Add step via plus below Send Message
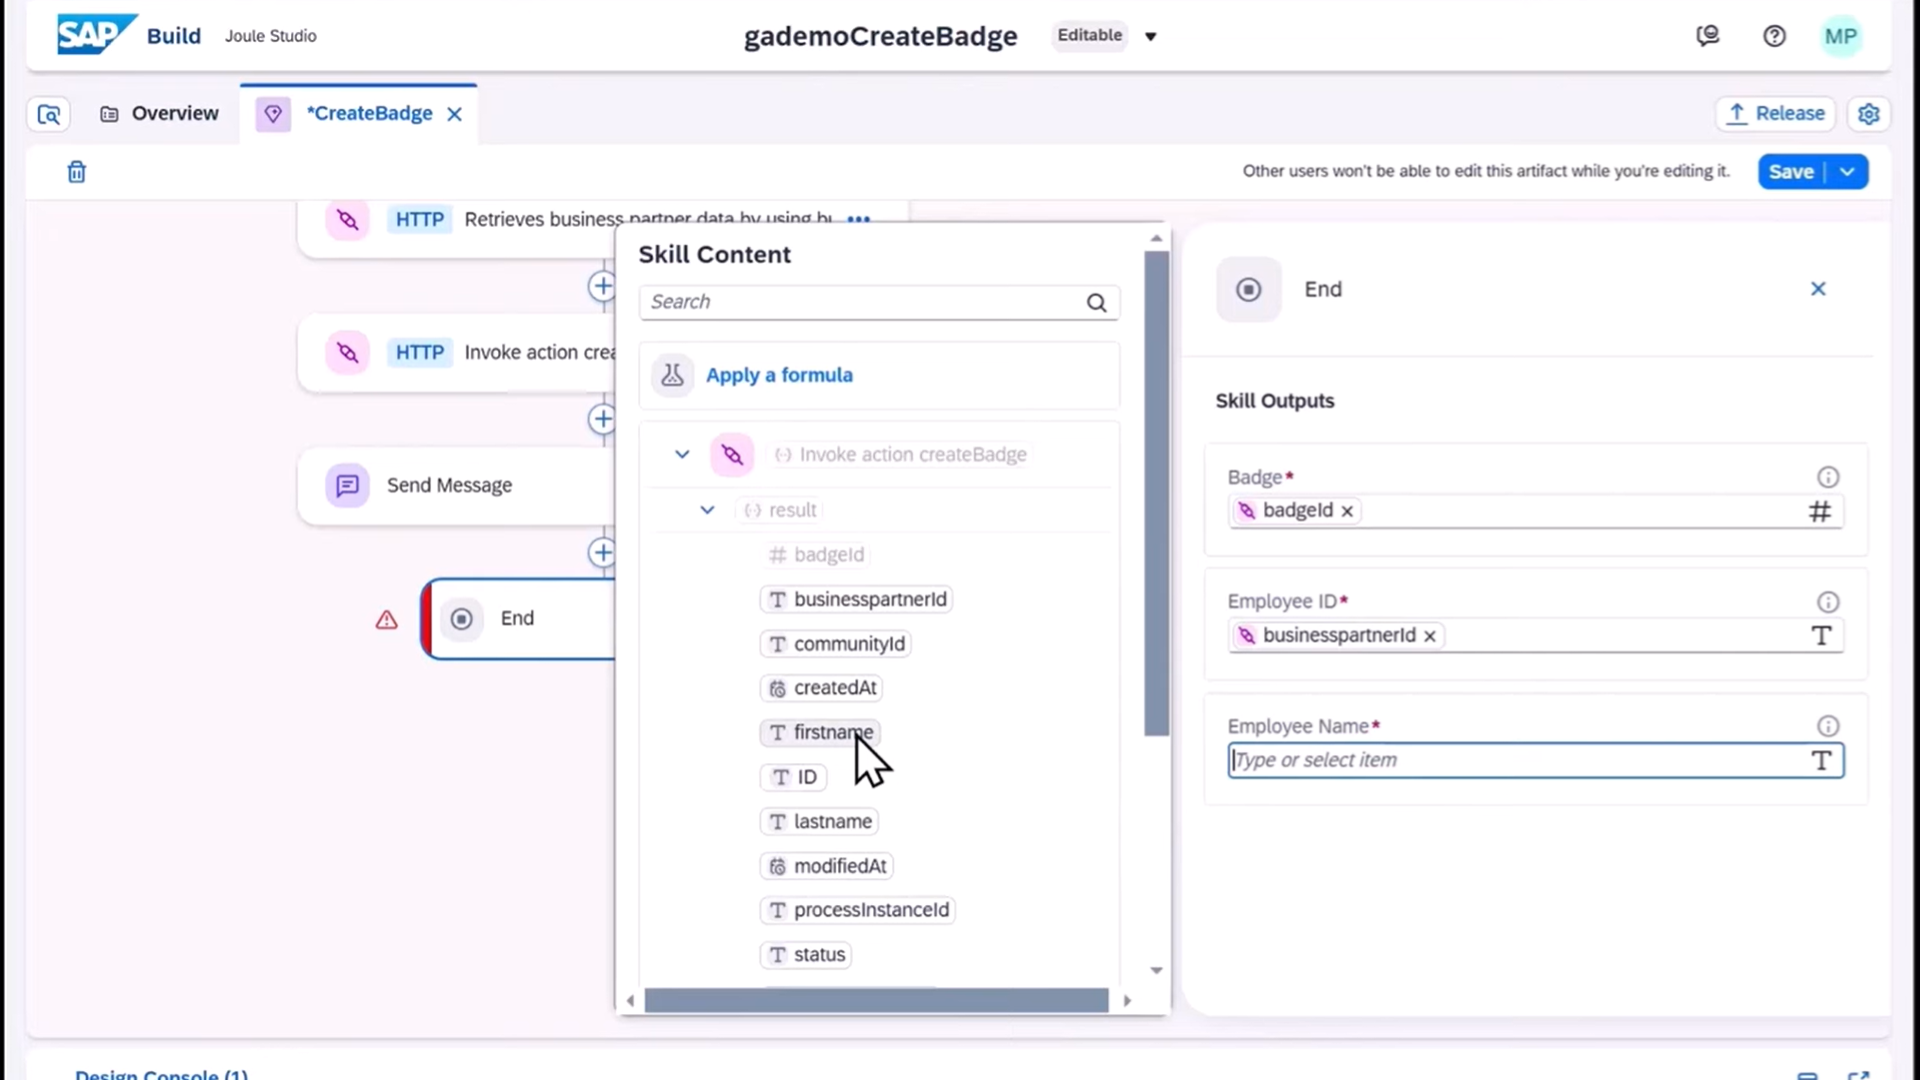Viewport: 1920px width, 1080px height. pos(602,552)
